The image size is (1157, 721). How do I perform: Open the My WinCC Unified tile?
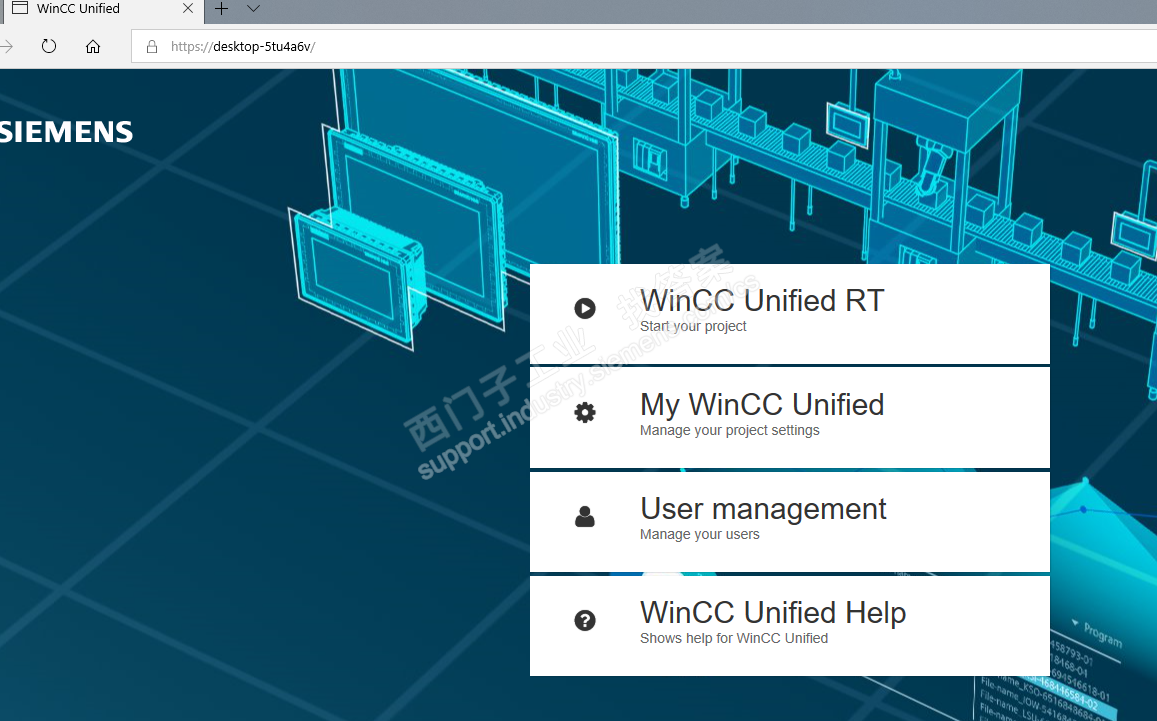pyautogui.click(x=790, y=418)
